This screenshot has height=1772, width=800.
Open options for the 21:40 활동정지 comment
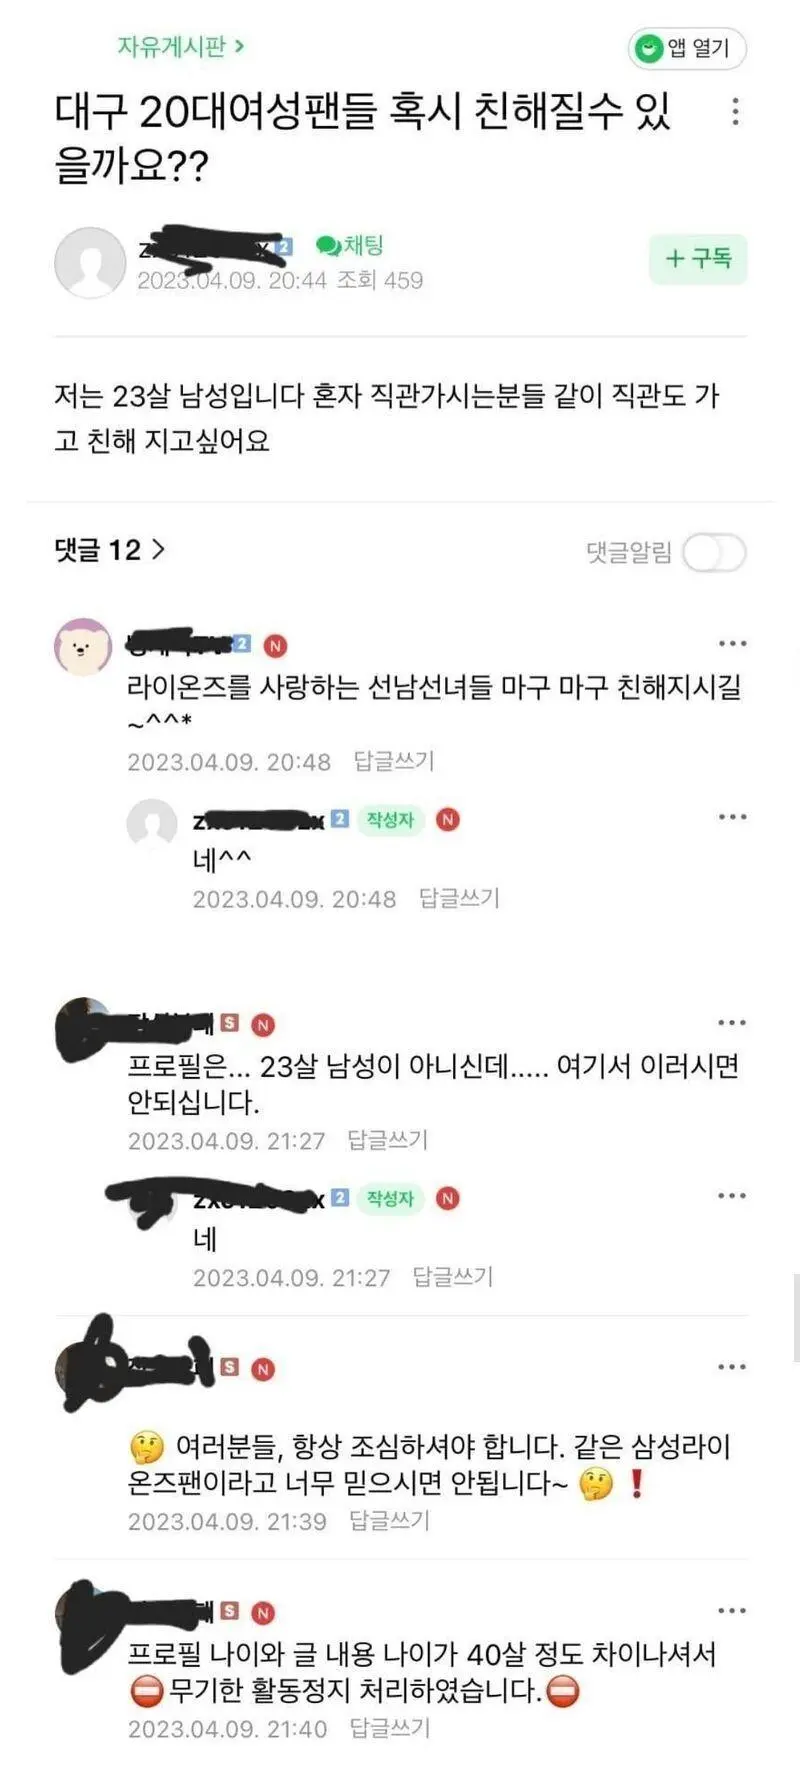click(x=732, y=1610)
